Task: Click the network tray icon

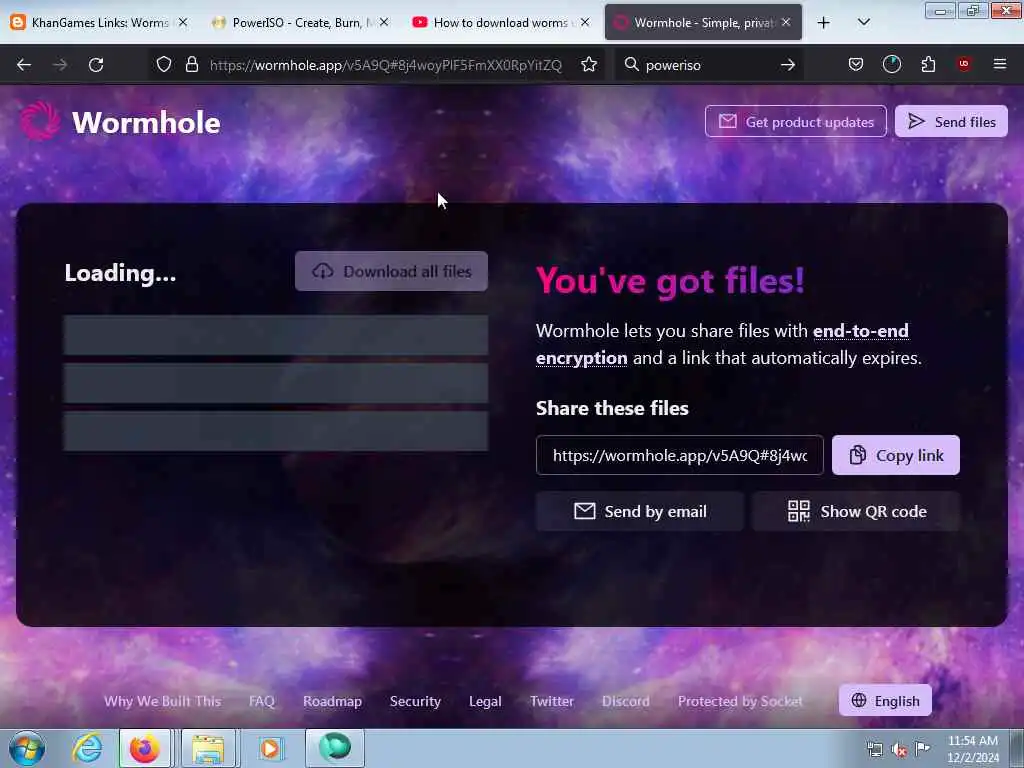Action: click(x=874, y=750)
